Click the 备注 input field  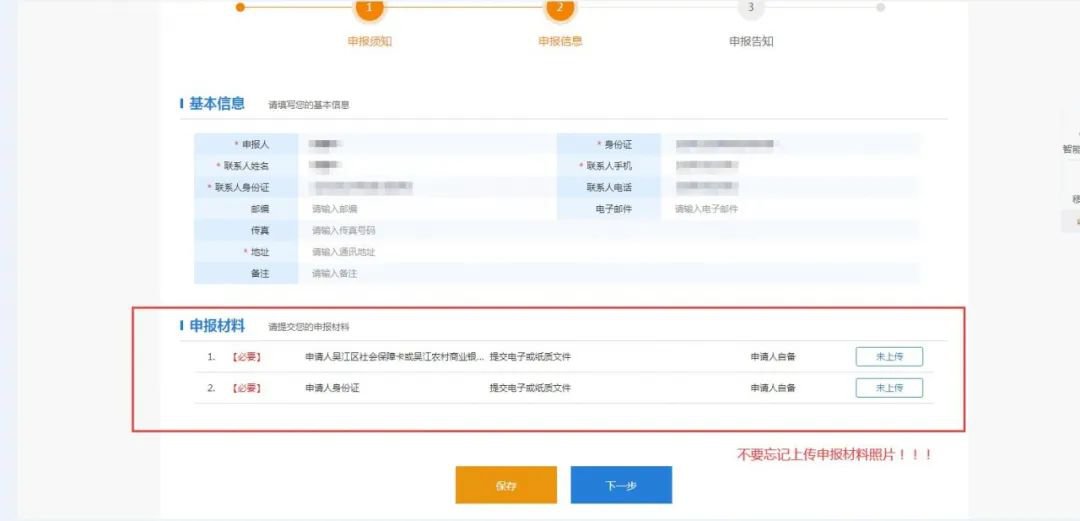608,274
